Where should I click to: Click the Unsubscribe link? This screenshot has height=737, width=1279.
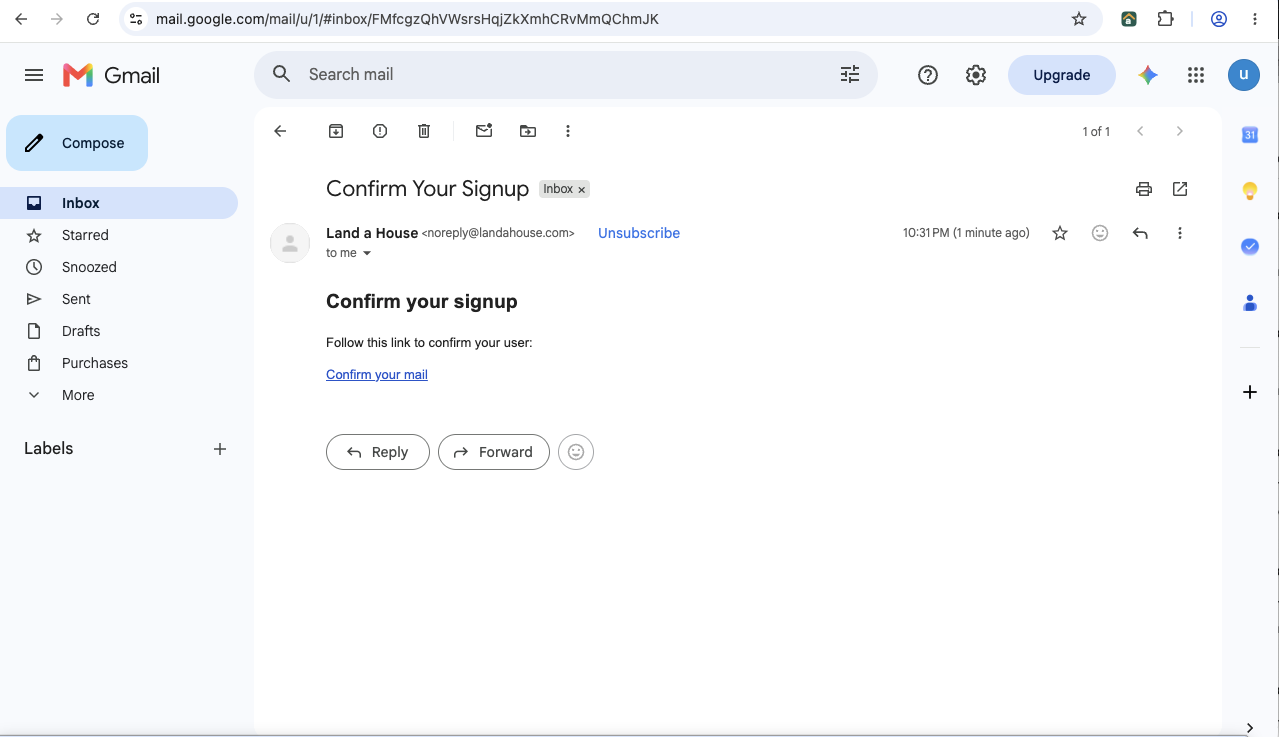point(639,233)
